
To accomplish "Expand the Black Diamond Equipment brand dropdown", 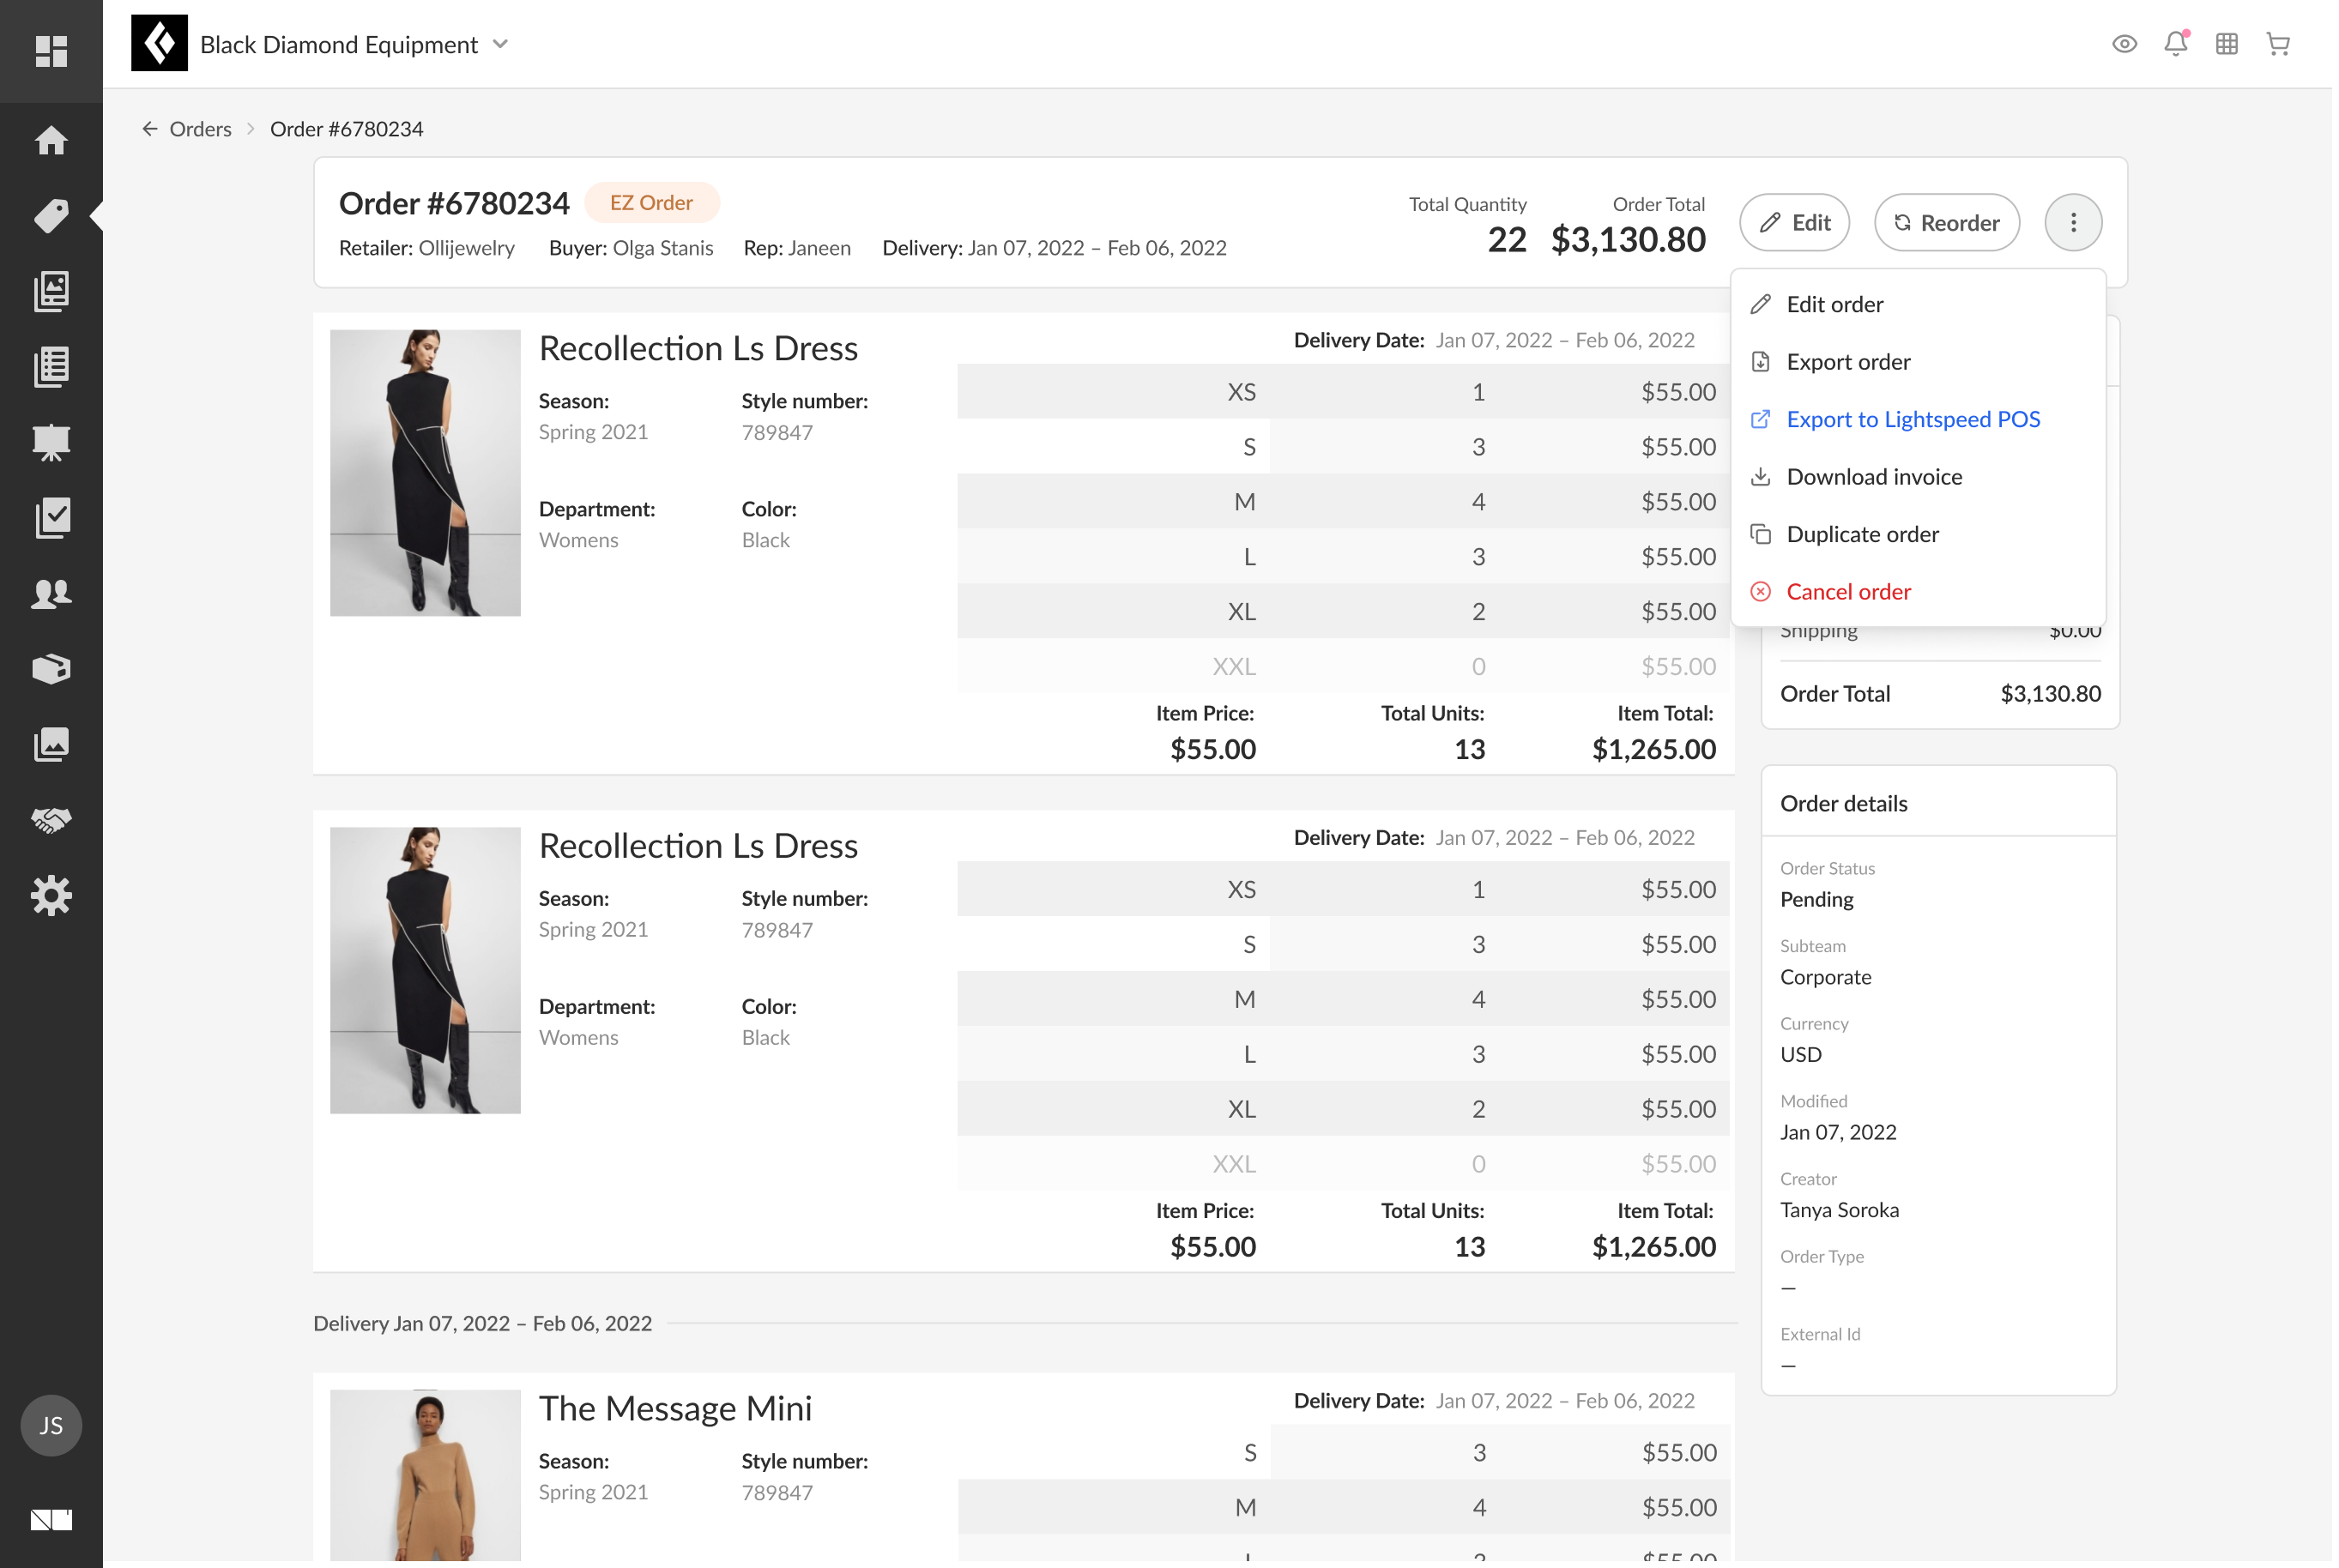I will (502, 44).
